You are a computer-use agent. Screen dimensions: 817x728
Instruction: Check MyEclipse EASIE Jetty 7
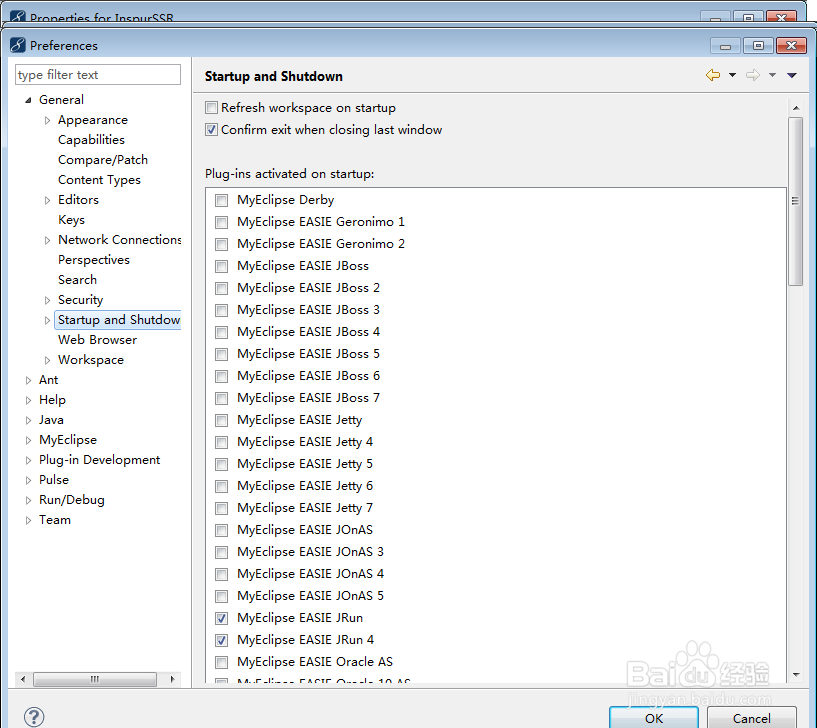[221, 508]
